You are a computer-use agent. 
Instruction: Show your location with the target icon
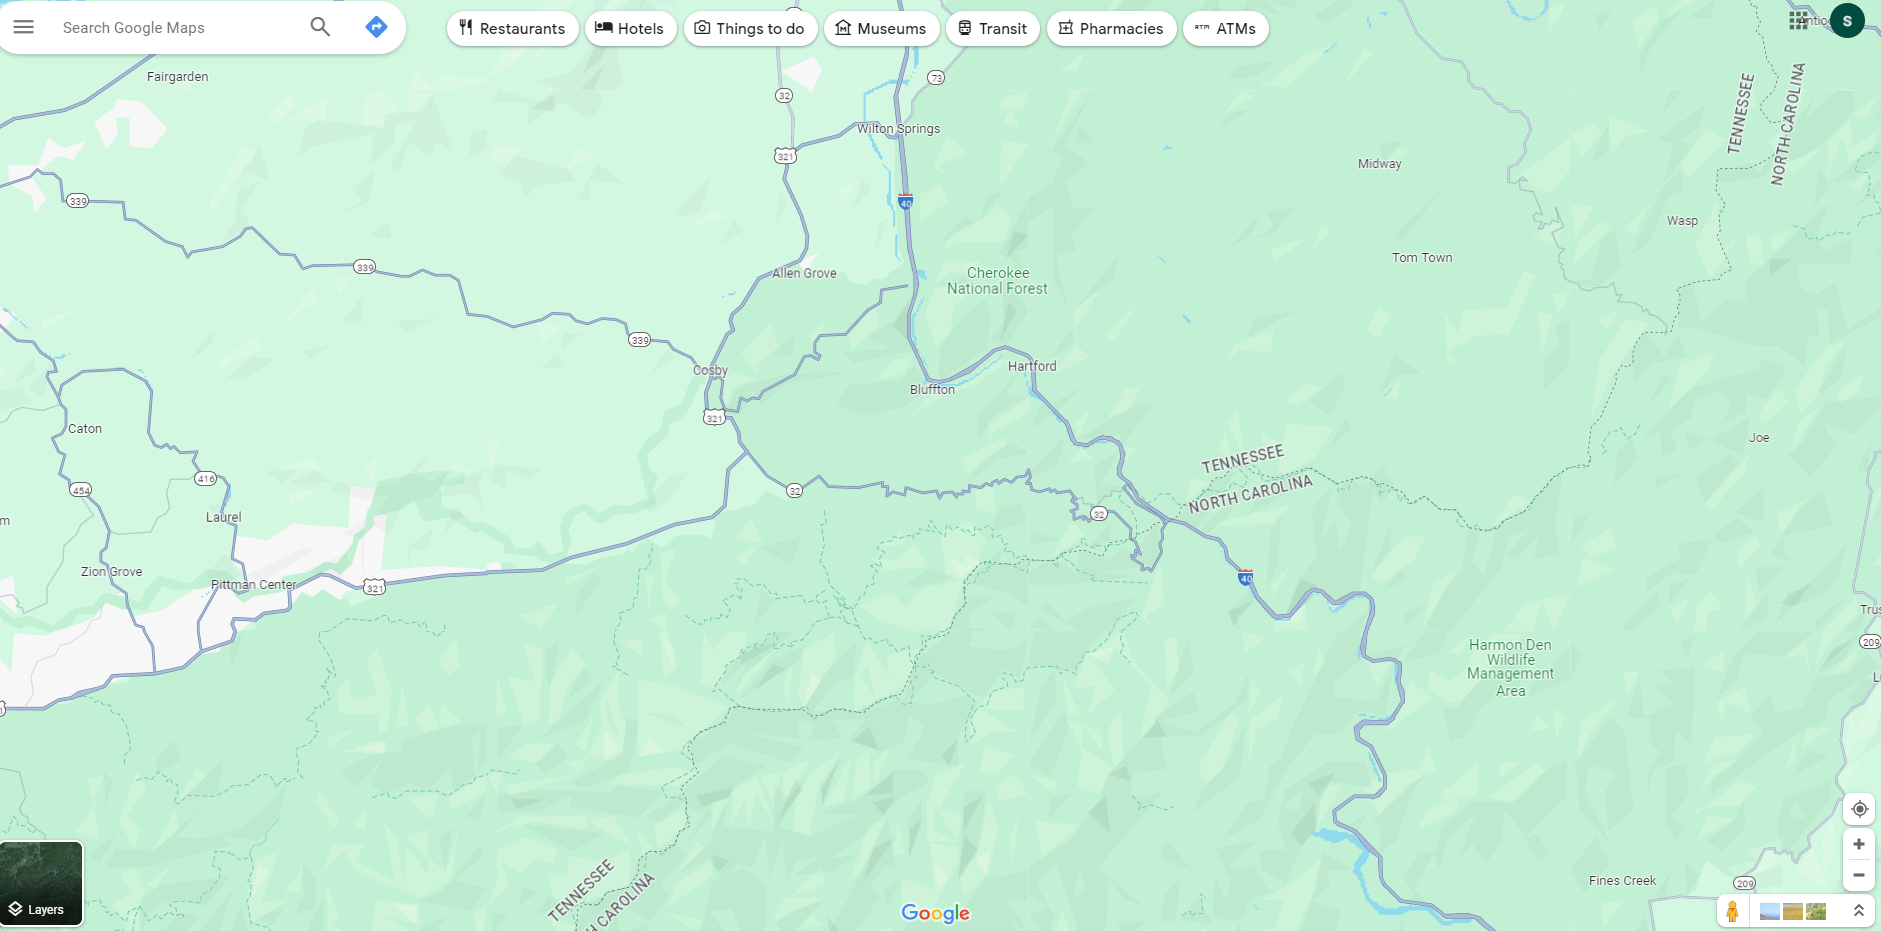click(1859, 809)
